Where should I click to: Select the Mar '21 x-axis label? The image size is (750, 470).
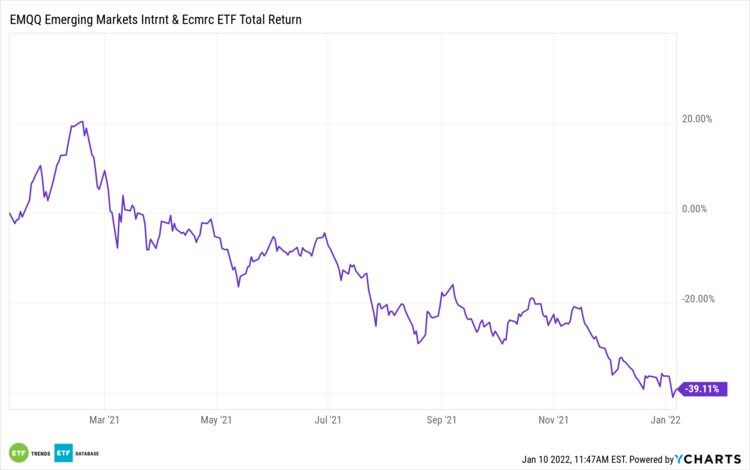click(x=103, y=422)
